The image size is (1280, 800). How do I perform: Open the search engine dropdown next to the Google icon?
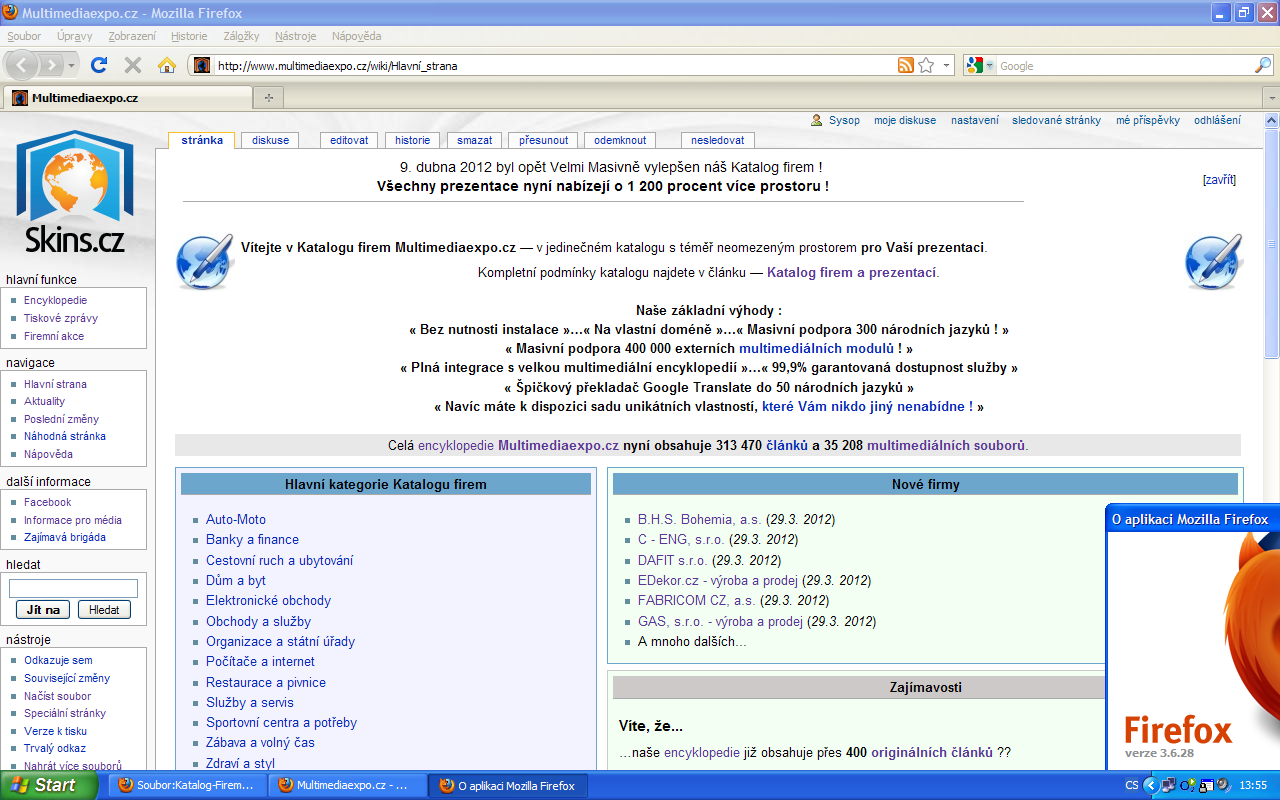pos(989,66)
